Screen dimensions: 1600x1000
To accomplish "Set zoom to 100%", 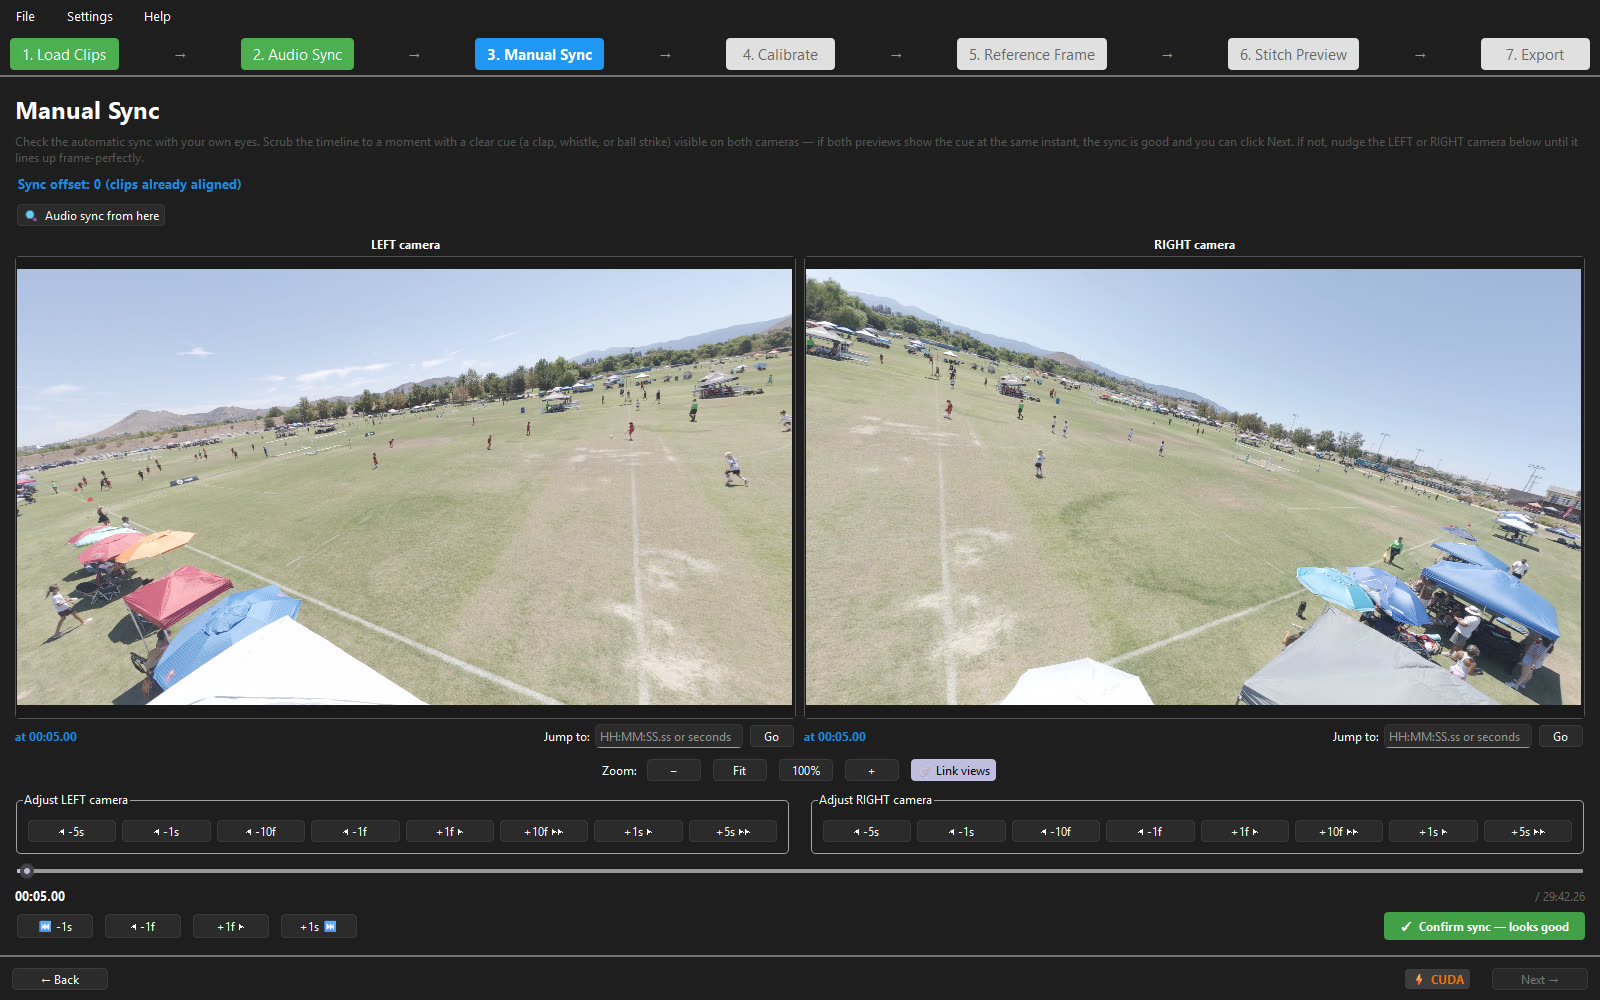I will tap(806, 770).
